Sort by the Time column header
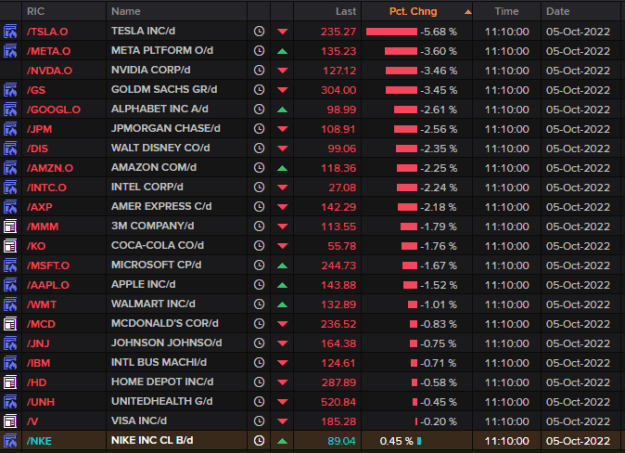Viewport: 625px width, 453px height. 507,11
